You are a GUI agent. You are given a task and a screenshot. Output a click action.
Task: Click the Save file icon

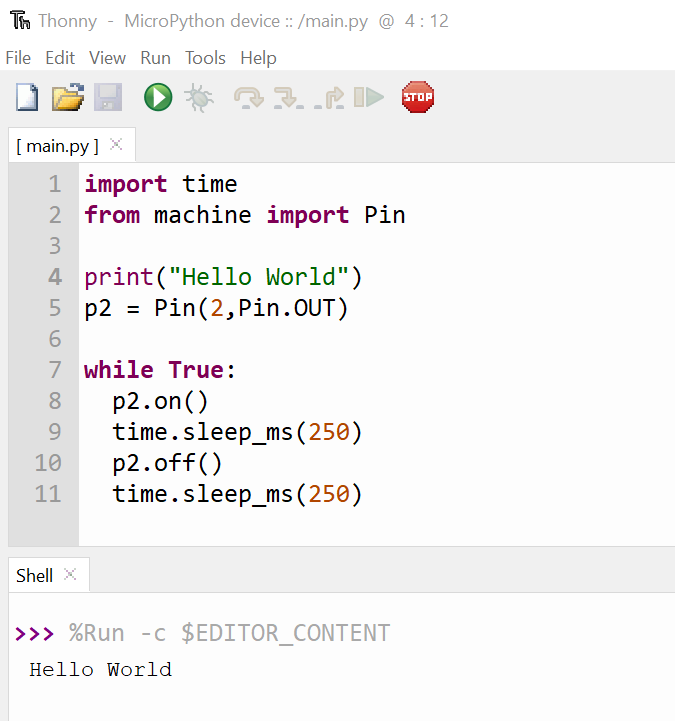click(x=108, y=97)
